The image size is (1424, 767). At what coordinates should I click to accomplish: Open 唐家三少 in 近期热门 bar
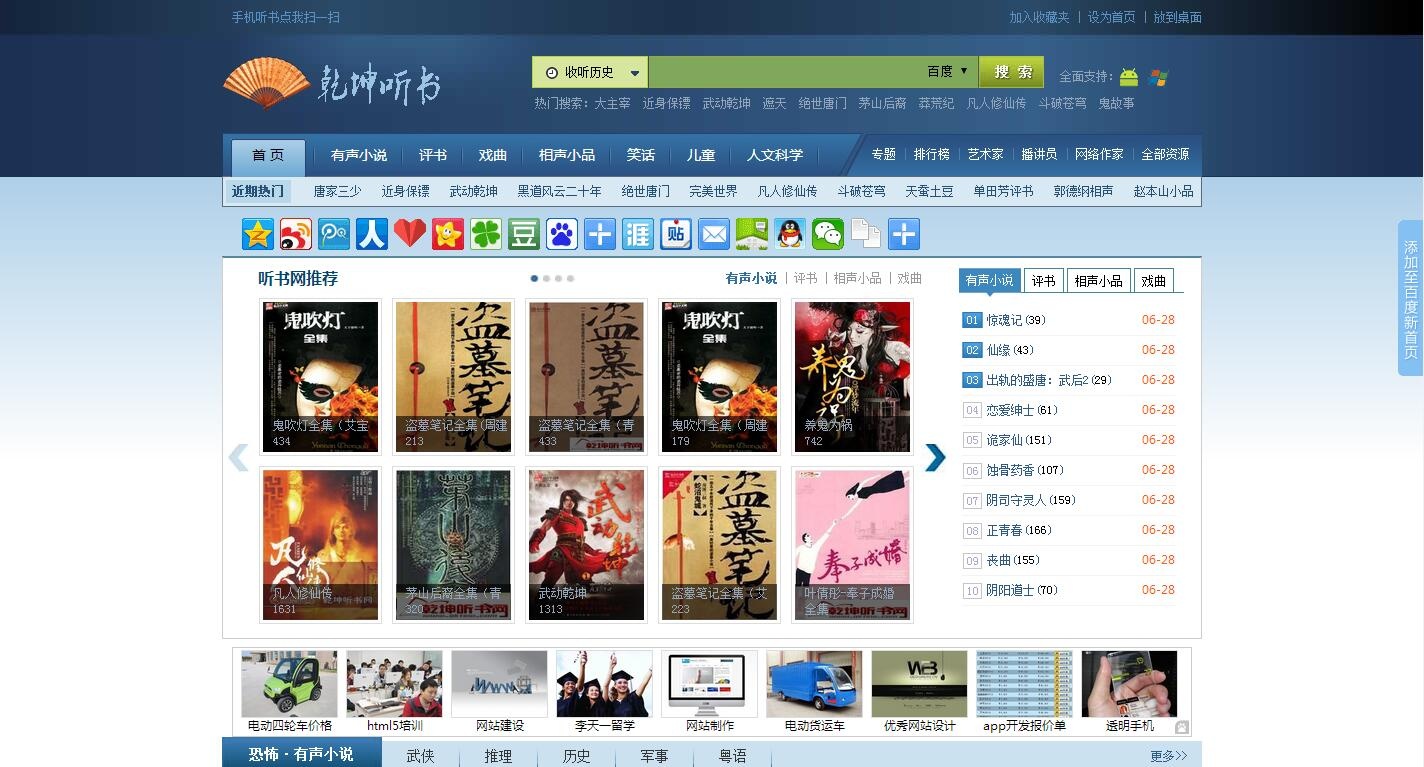pyautogui.click(x=337, y=191)
